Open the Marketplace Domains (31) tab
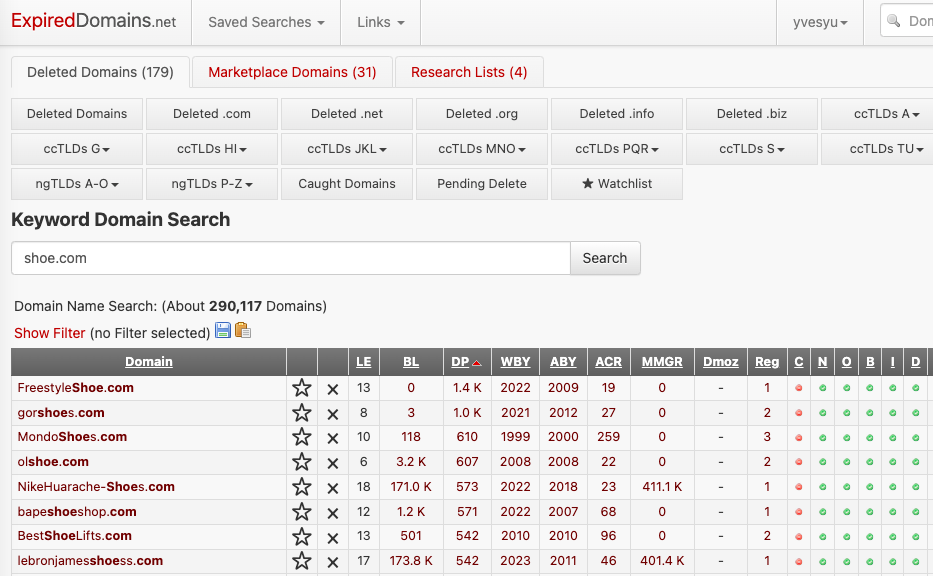Screen dimensions: 933x576 point(292,72)
